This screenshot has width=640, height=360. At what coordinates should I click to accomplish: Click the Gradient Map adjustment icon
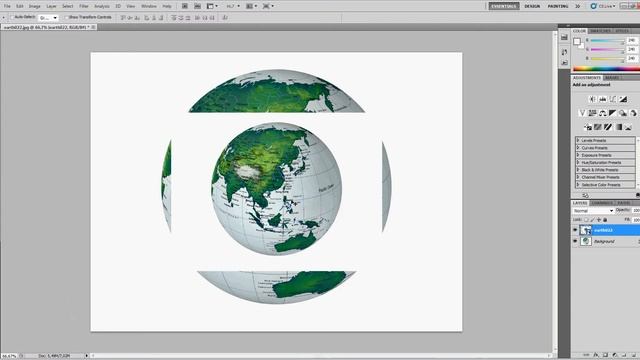point(618,127)
